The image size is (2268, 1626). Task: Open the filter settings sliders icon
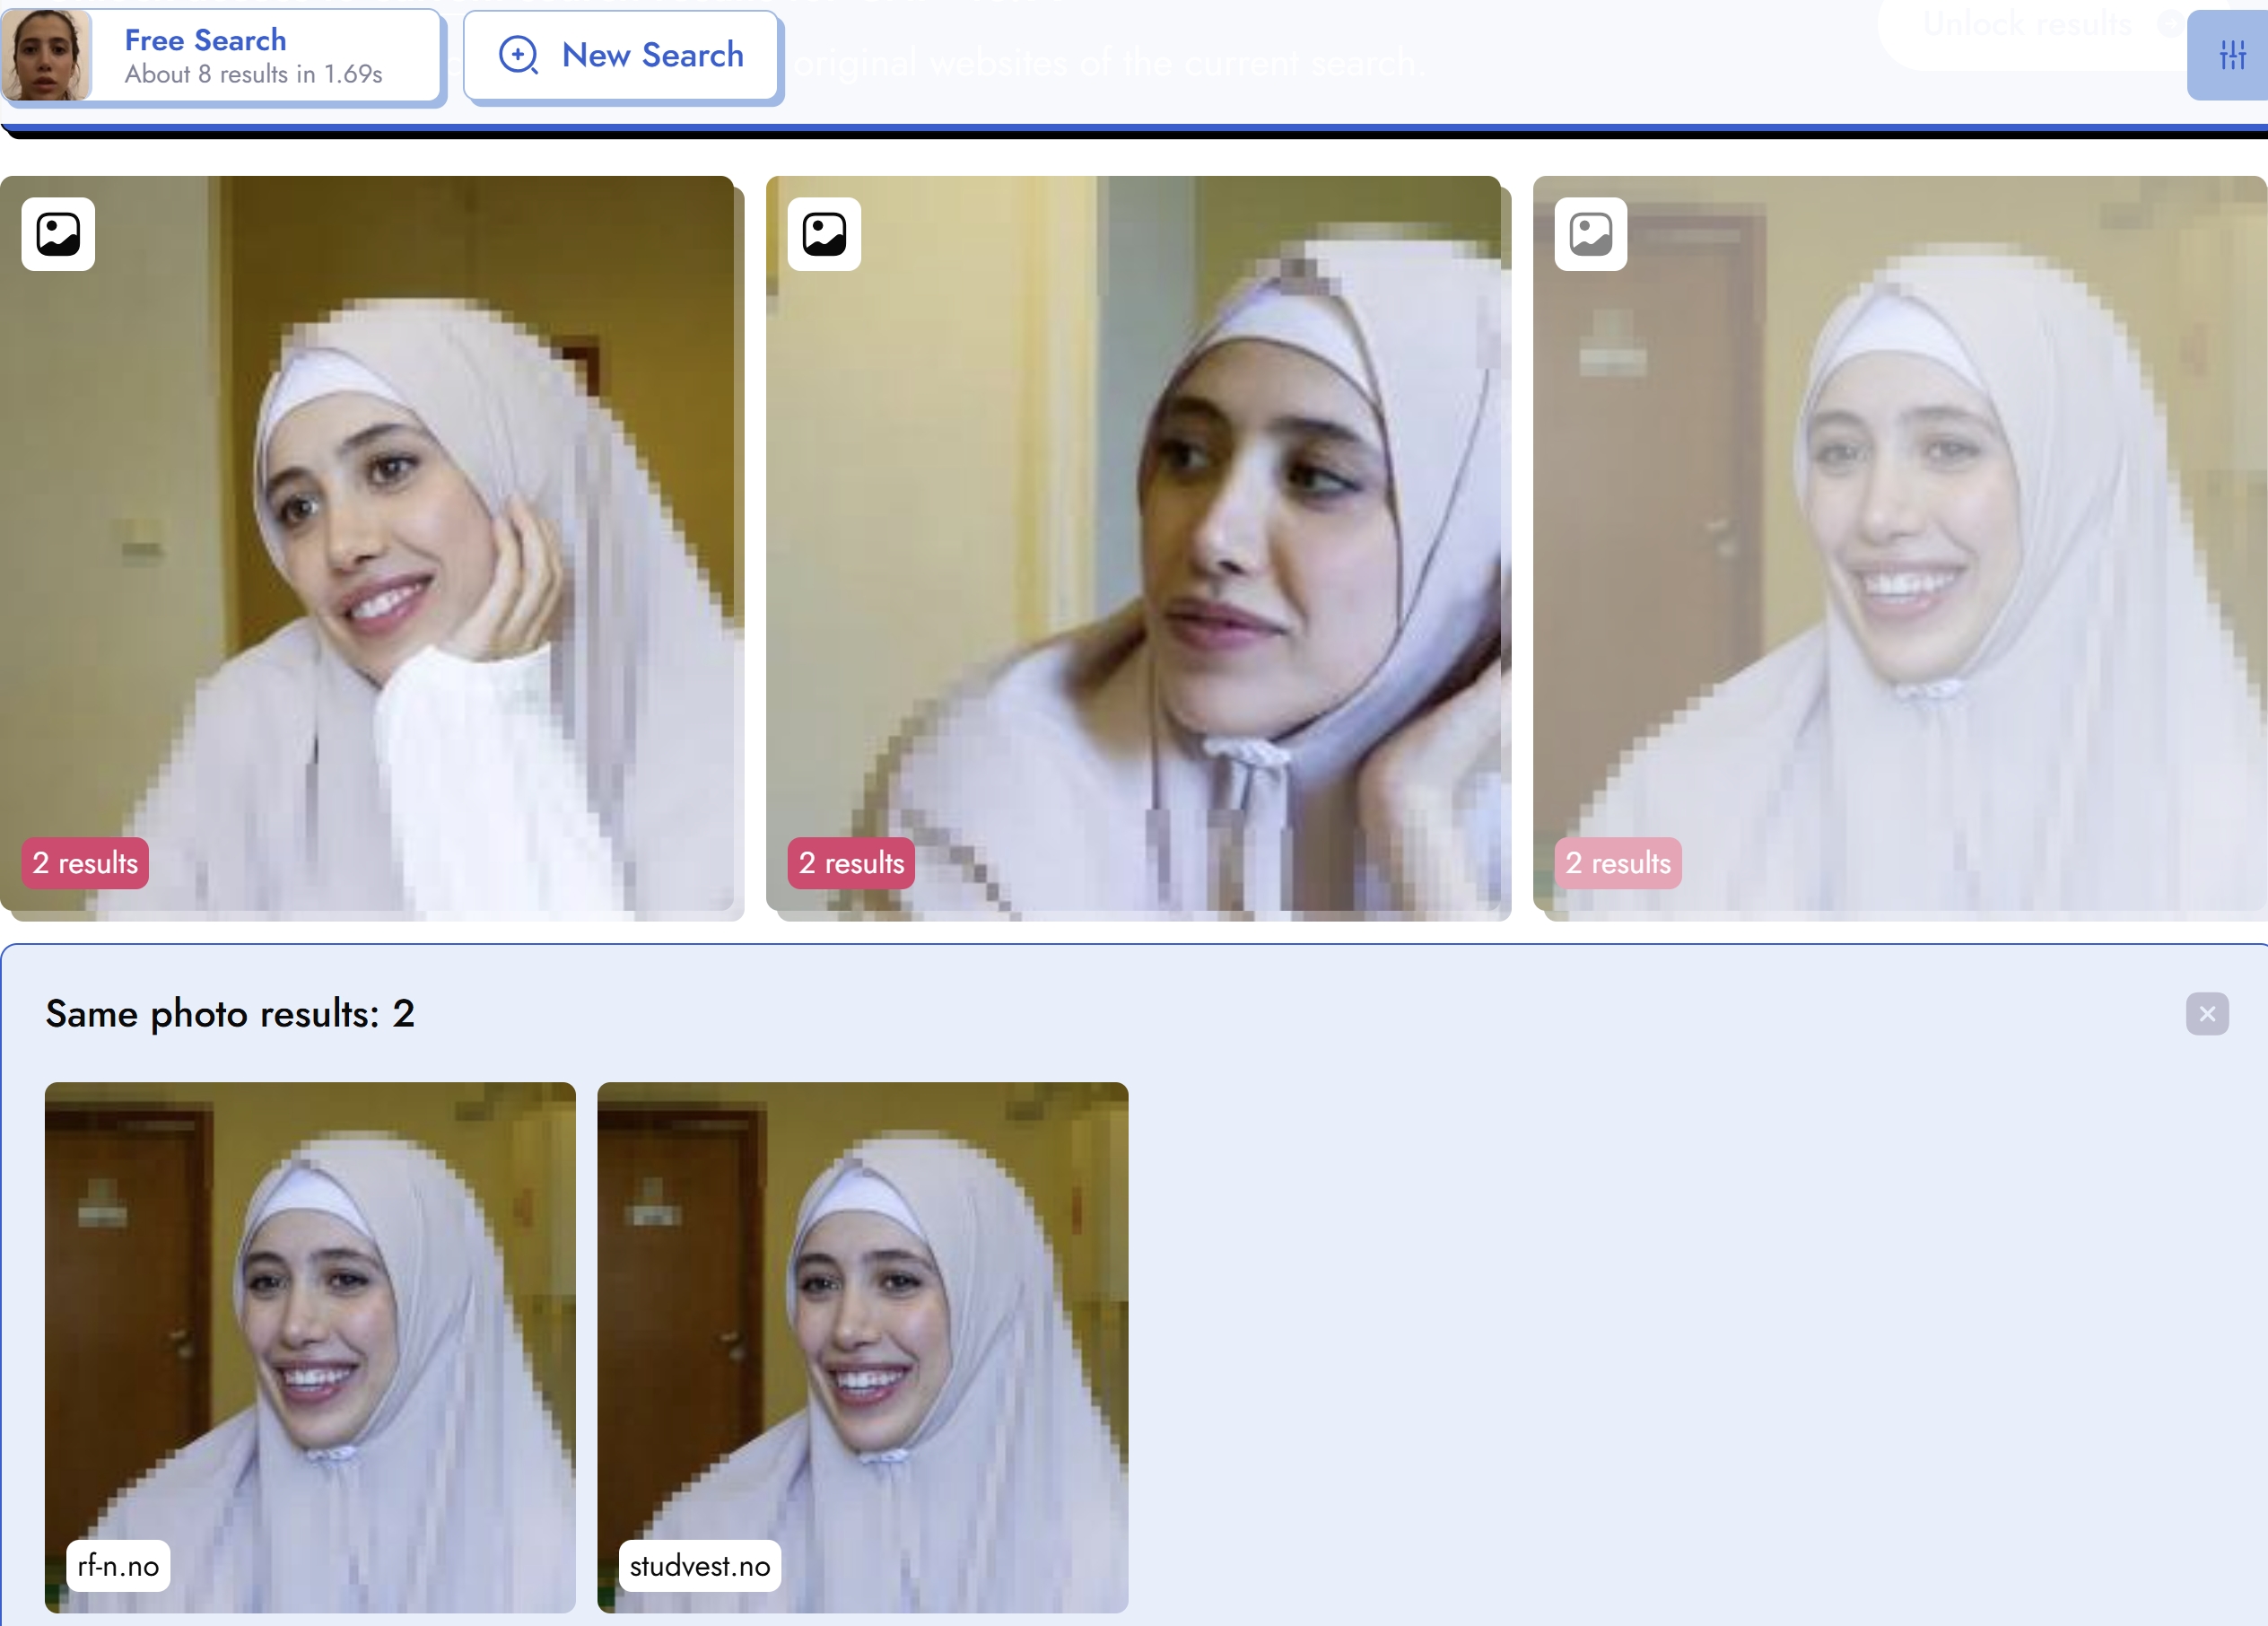pos(2231,55)
